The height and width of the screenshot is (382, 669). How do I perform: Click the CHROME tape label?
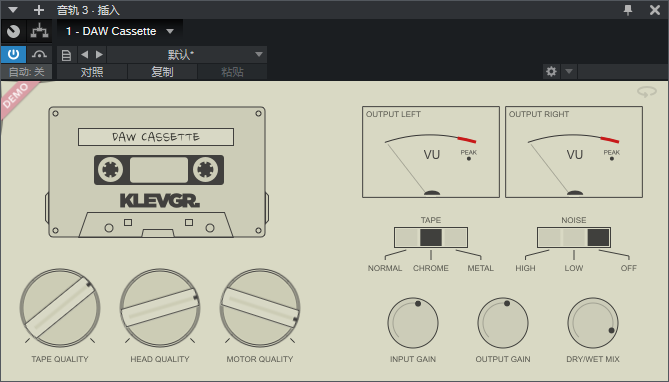coord(431,268)
